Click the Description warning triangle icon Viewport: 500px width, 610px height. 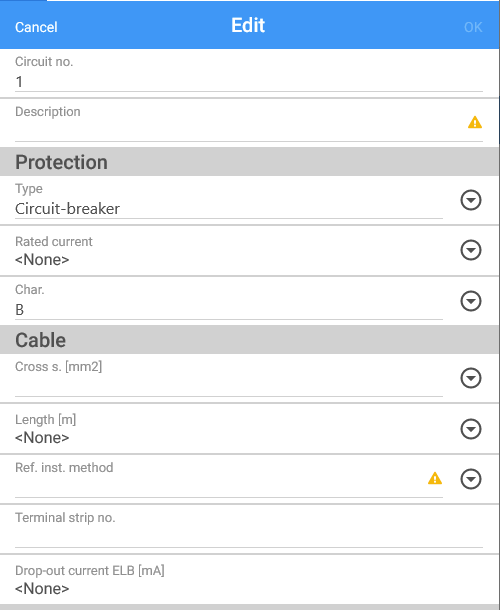pyautogui.click(x=475, y=123)
